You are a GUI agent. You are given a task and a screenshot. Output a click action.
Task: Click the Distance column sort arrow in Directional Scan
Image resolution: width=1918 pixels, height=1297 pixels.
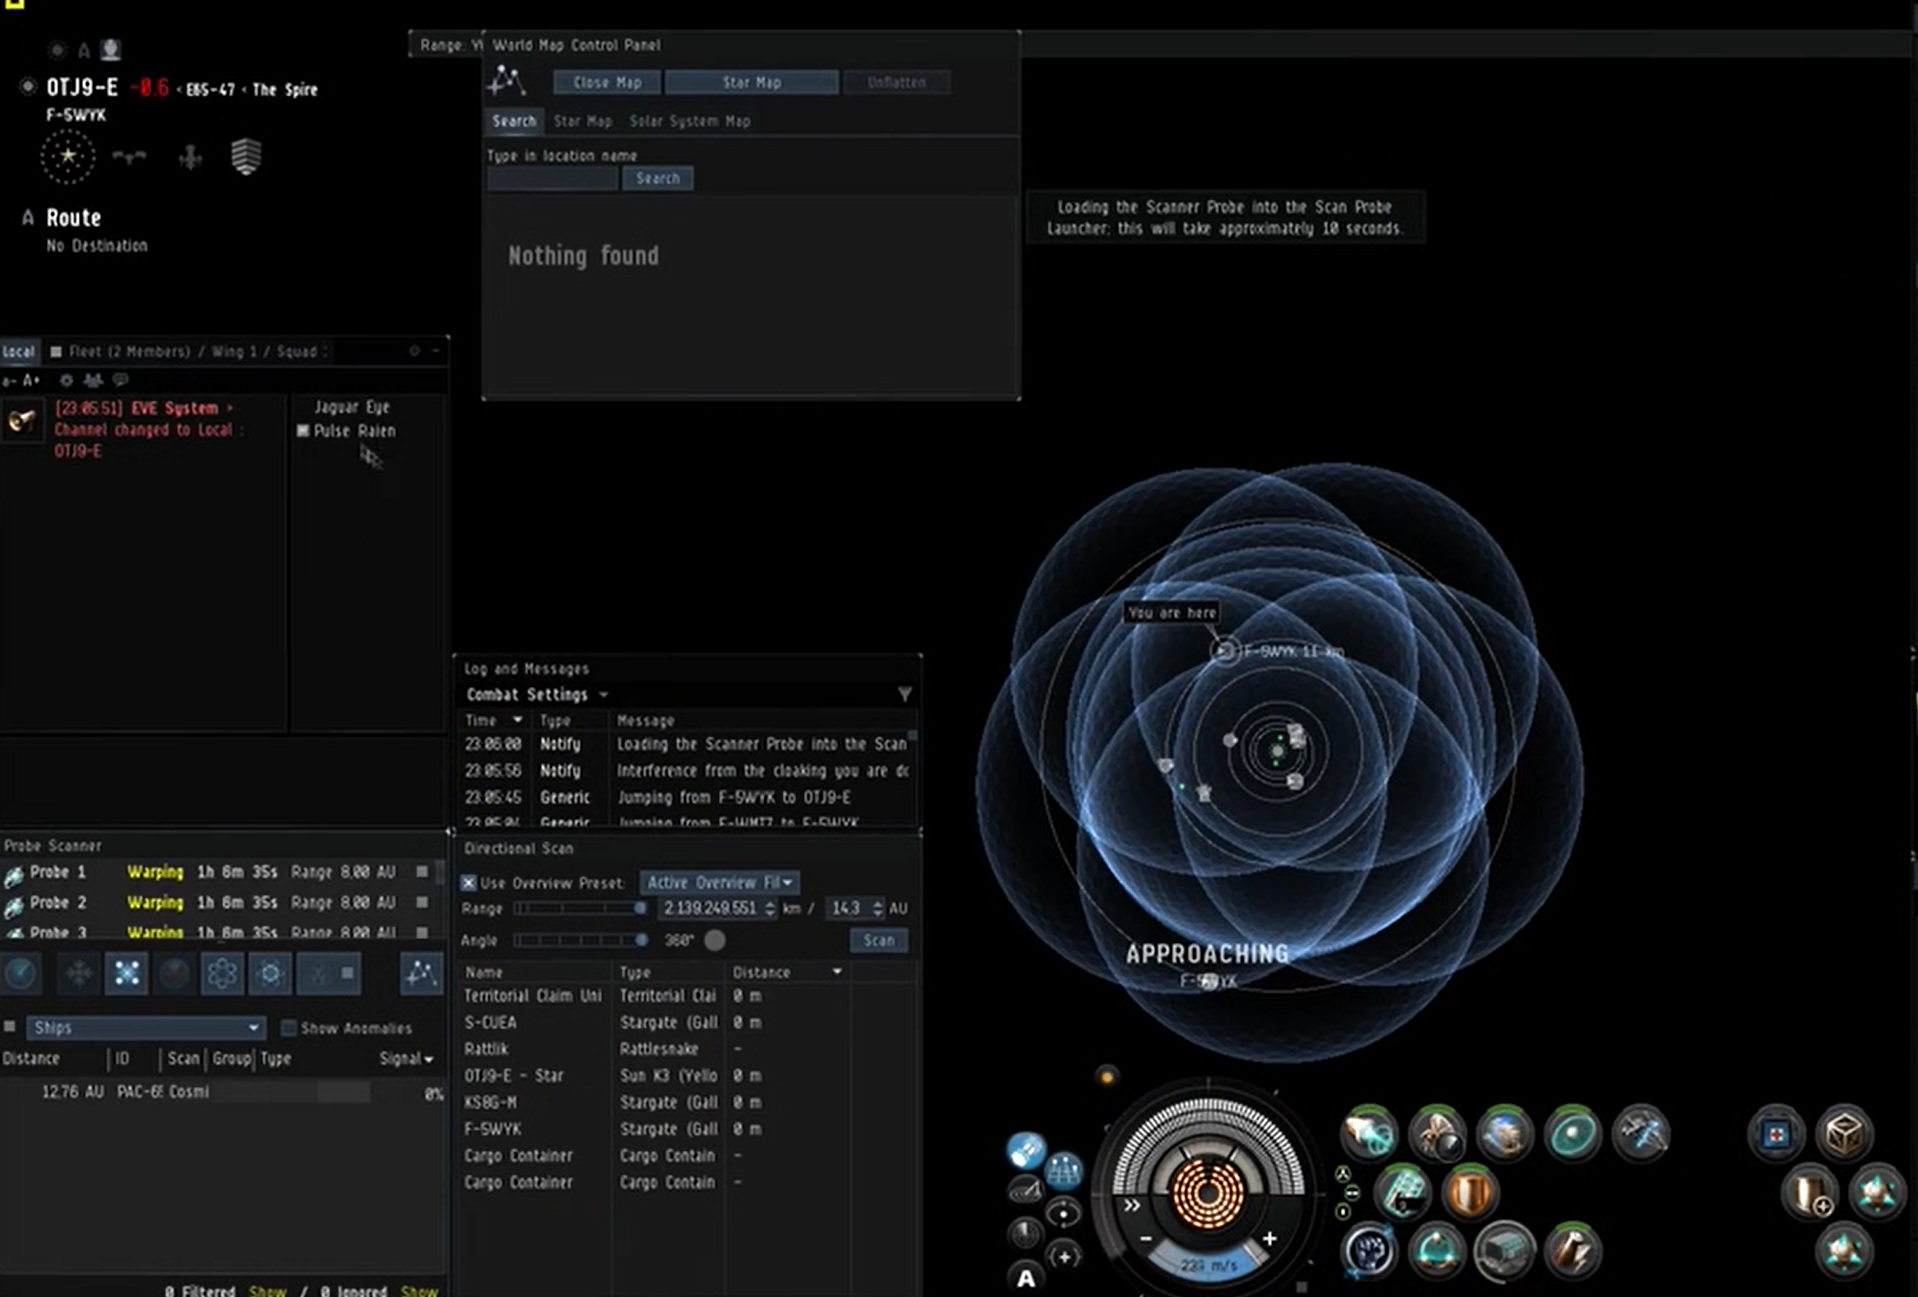837,972
